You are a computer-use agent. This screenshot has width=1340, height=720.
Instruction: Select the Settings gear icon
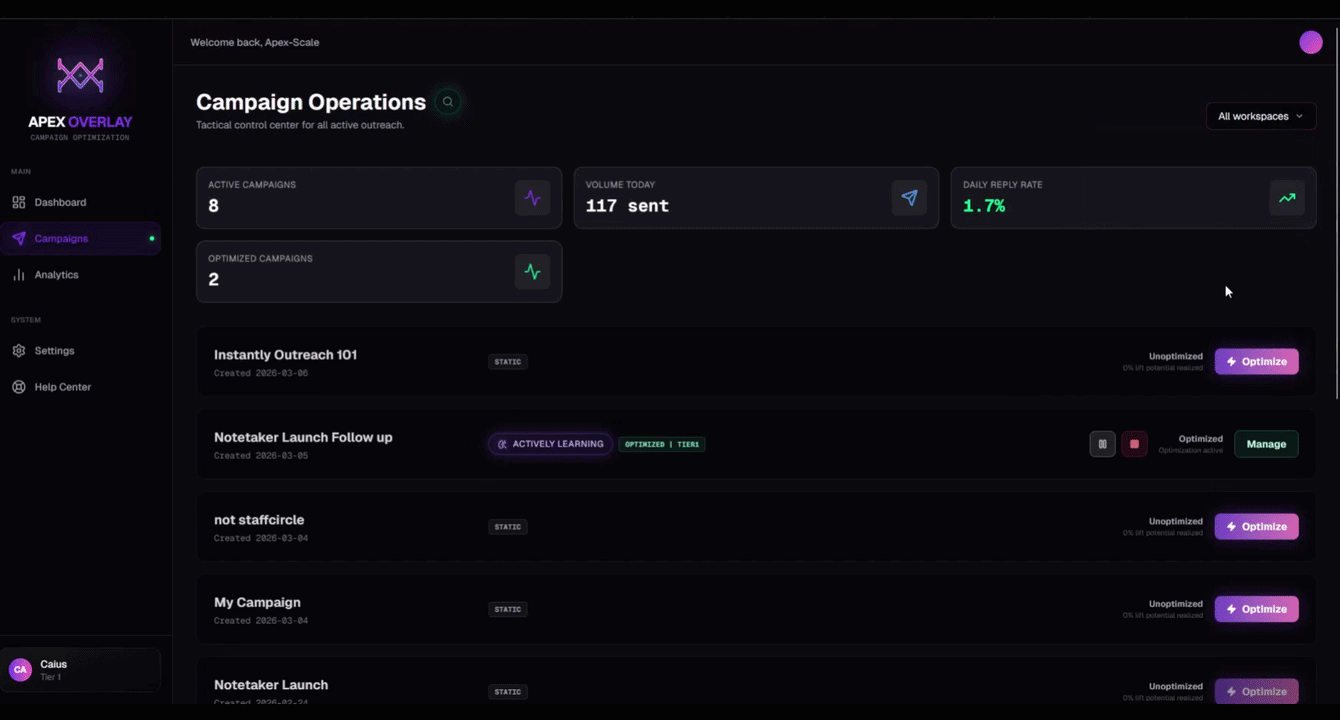click(17, 350)
